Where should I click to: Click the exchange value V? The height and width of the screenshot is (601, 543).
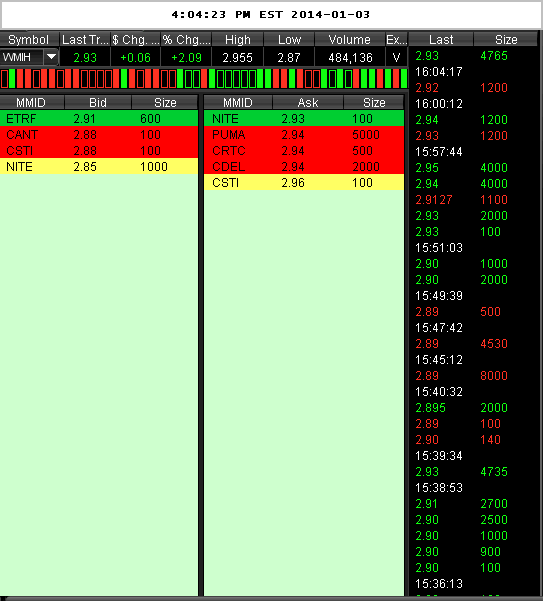point(396,58)
